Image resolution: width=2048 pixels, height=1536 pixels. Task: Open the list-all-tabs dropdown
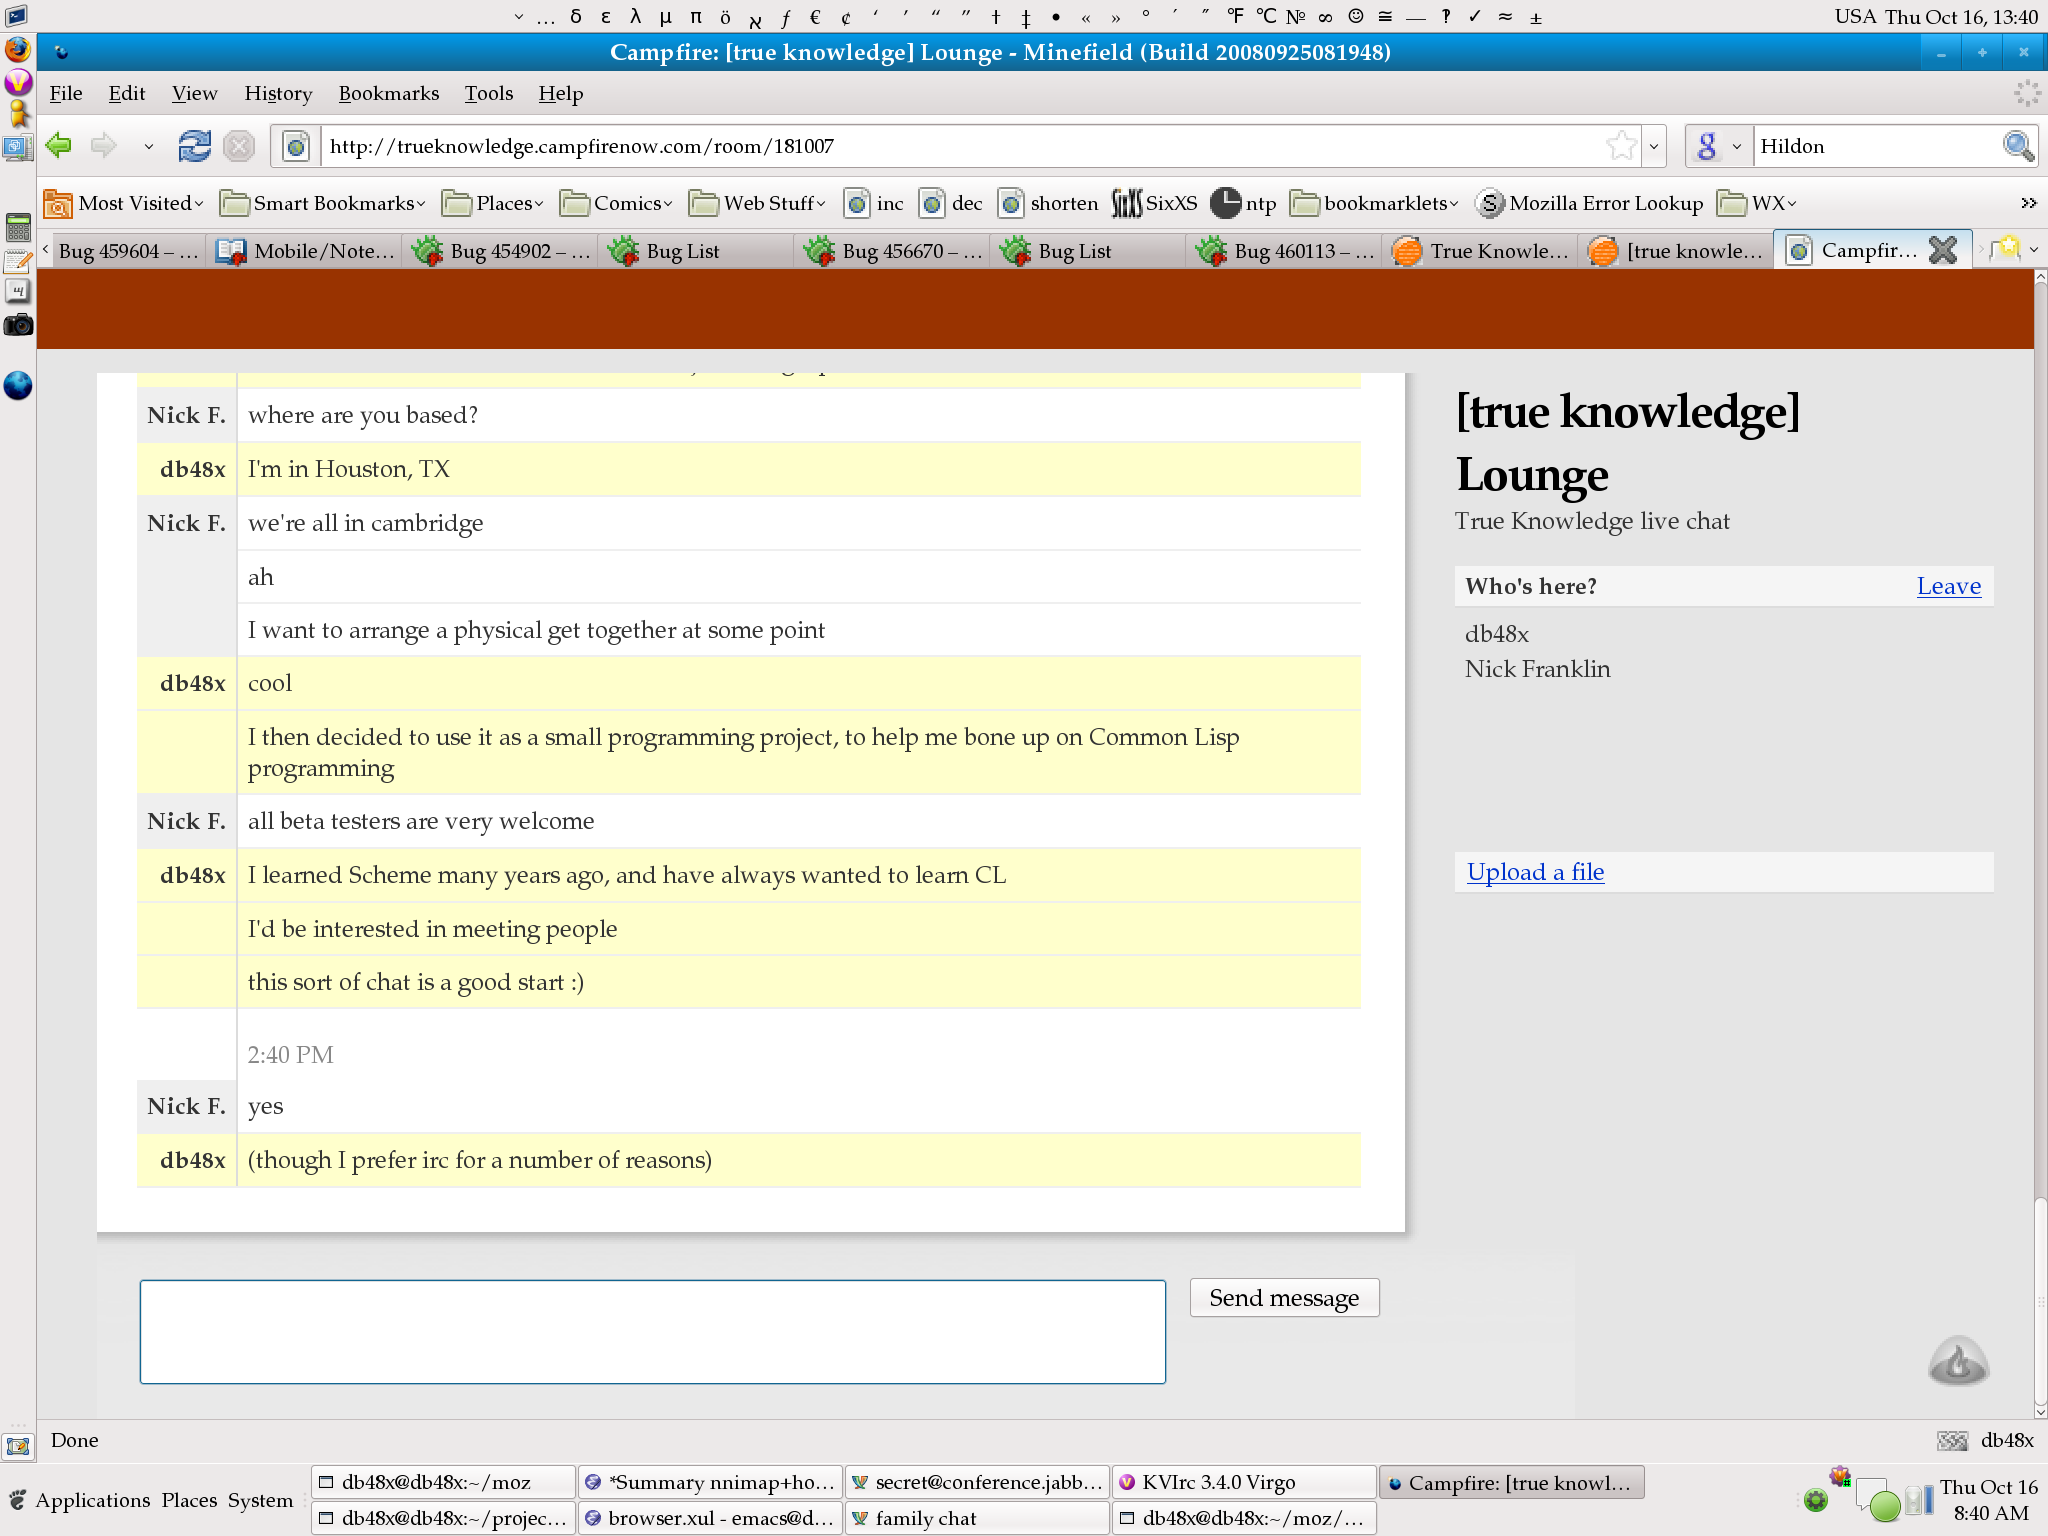(2034, 250)
